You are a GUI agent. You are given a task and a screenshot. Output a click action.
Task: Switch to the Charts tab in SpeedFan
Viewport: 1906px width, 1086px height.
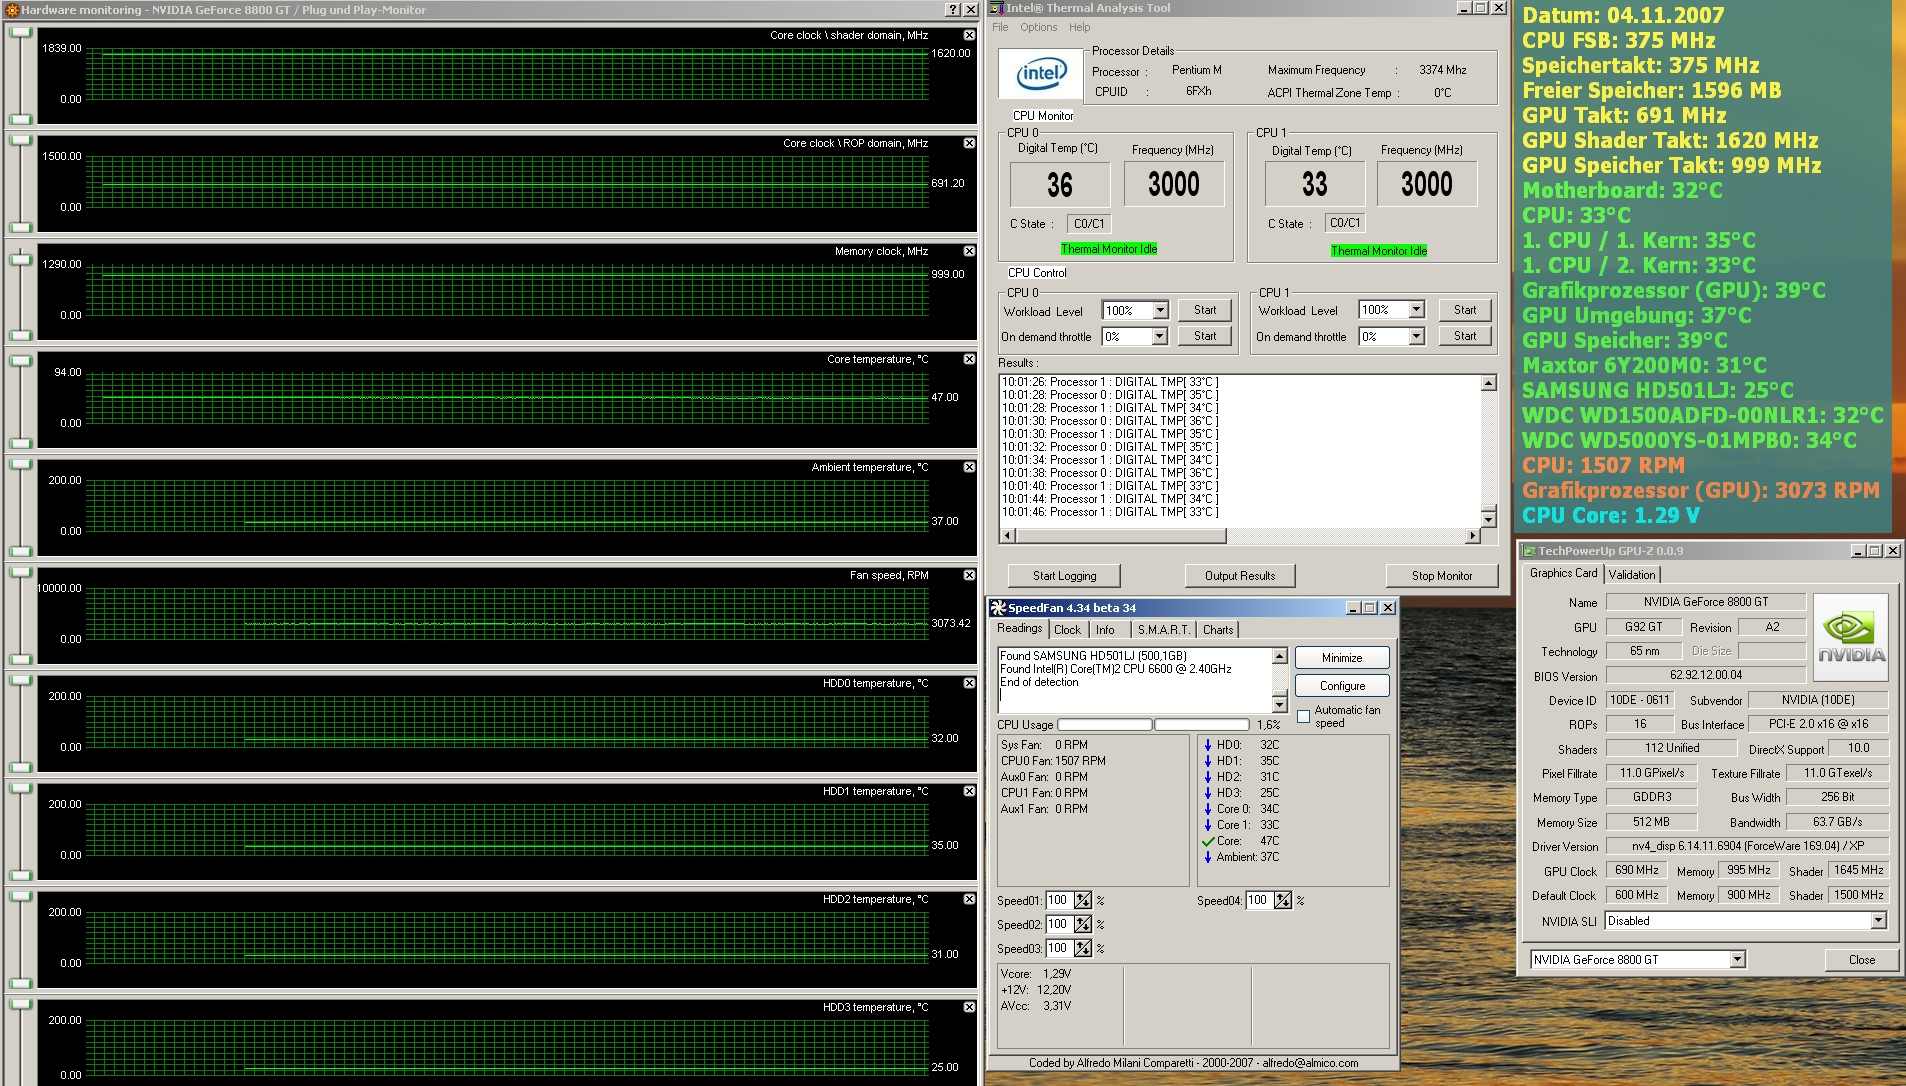click(1218, 630)
